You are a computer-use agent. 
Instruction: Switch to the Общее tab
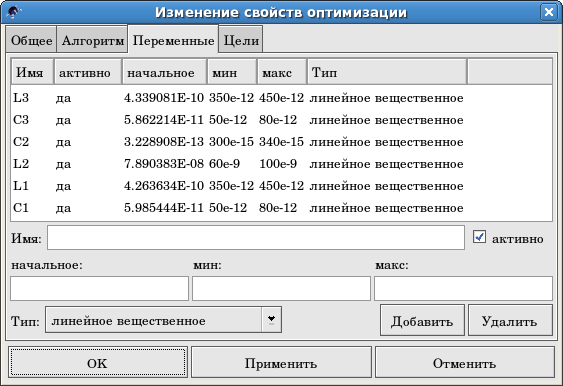tap(32, 40)
